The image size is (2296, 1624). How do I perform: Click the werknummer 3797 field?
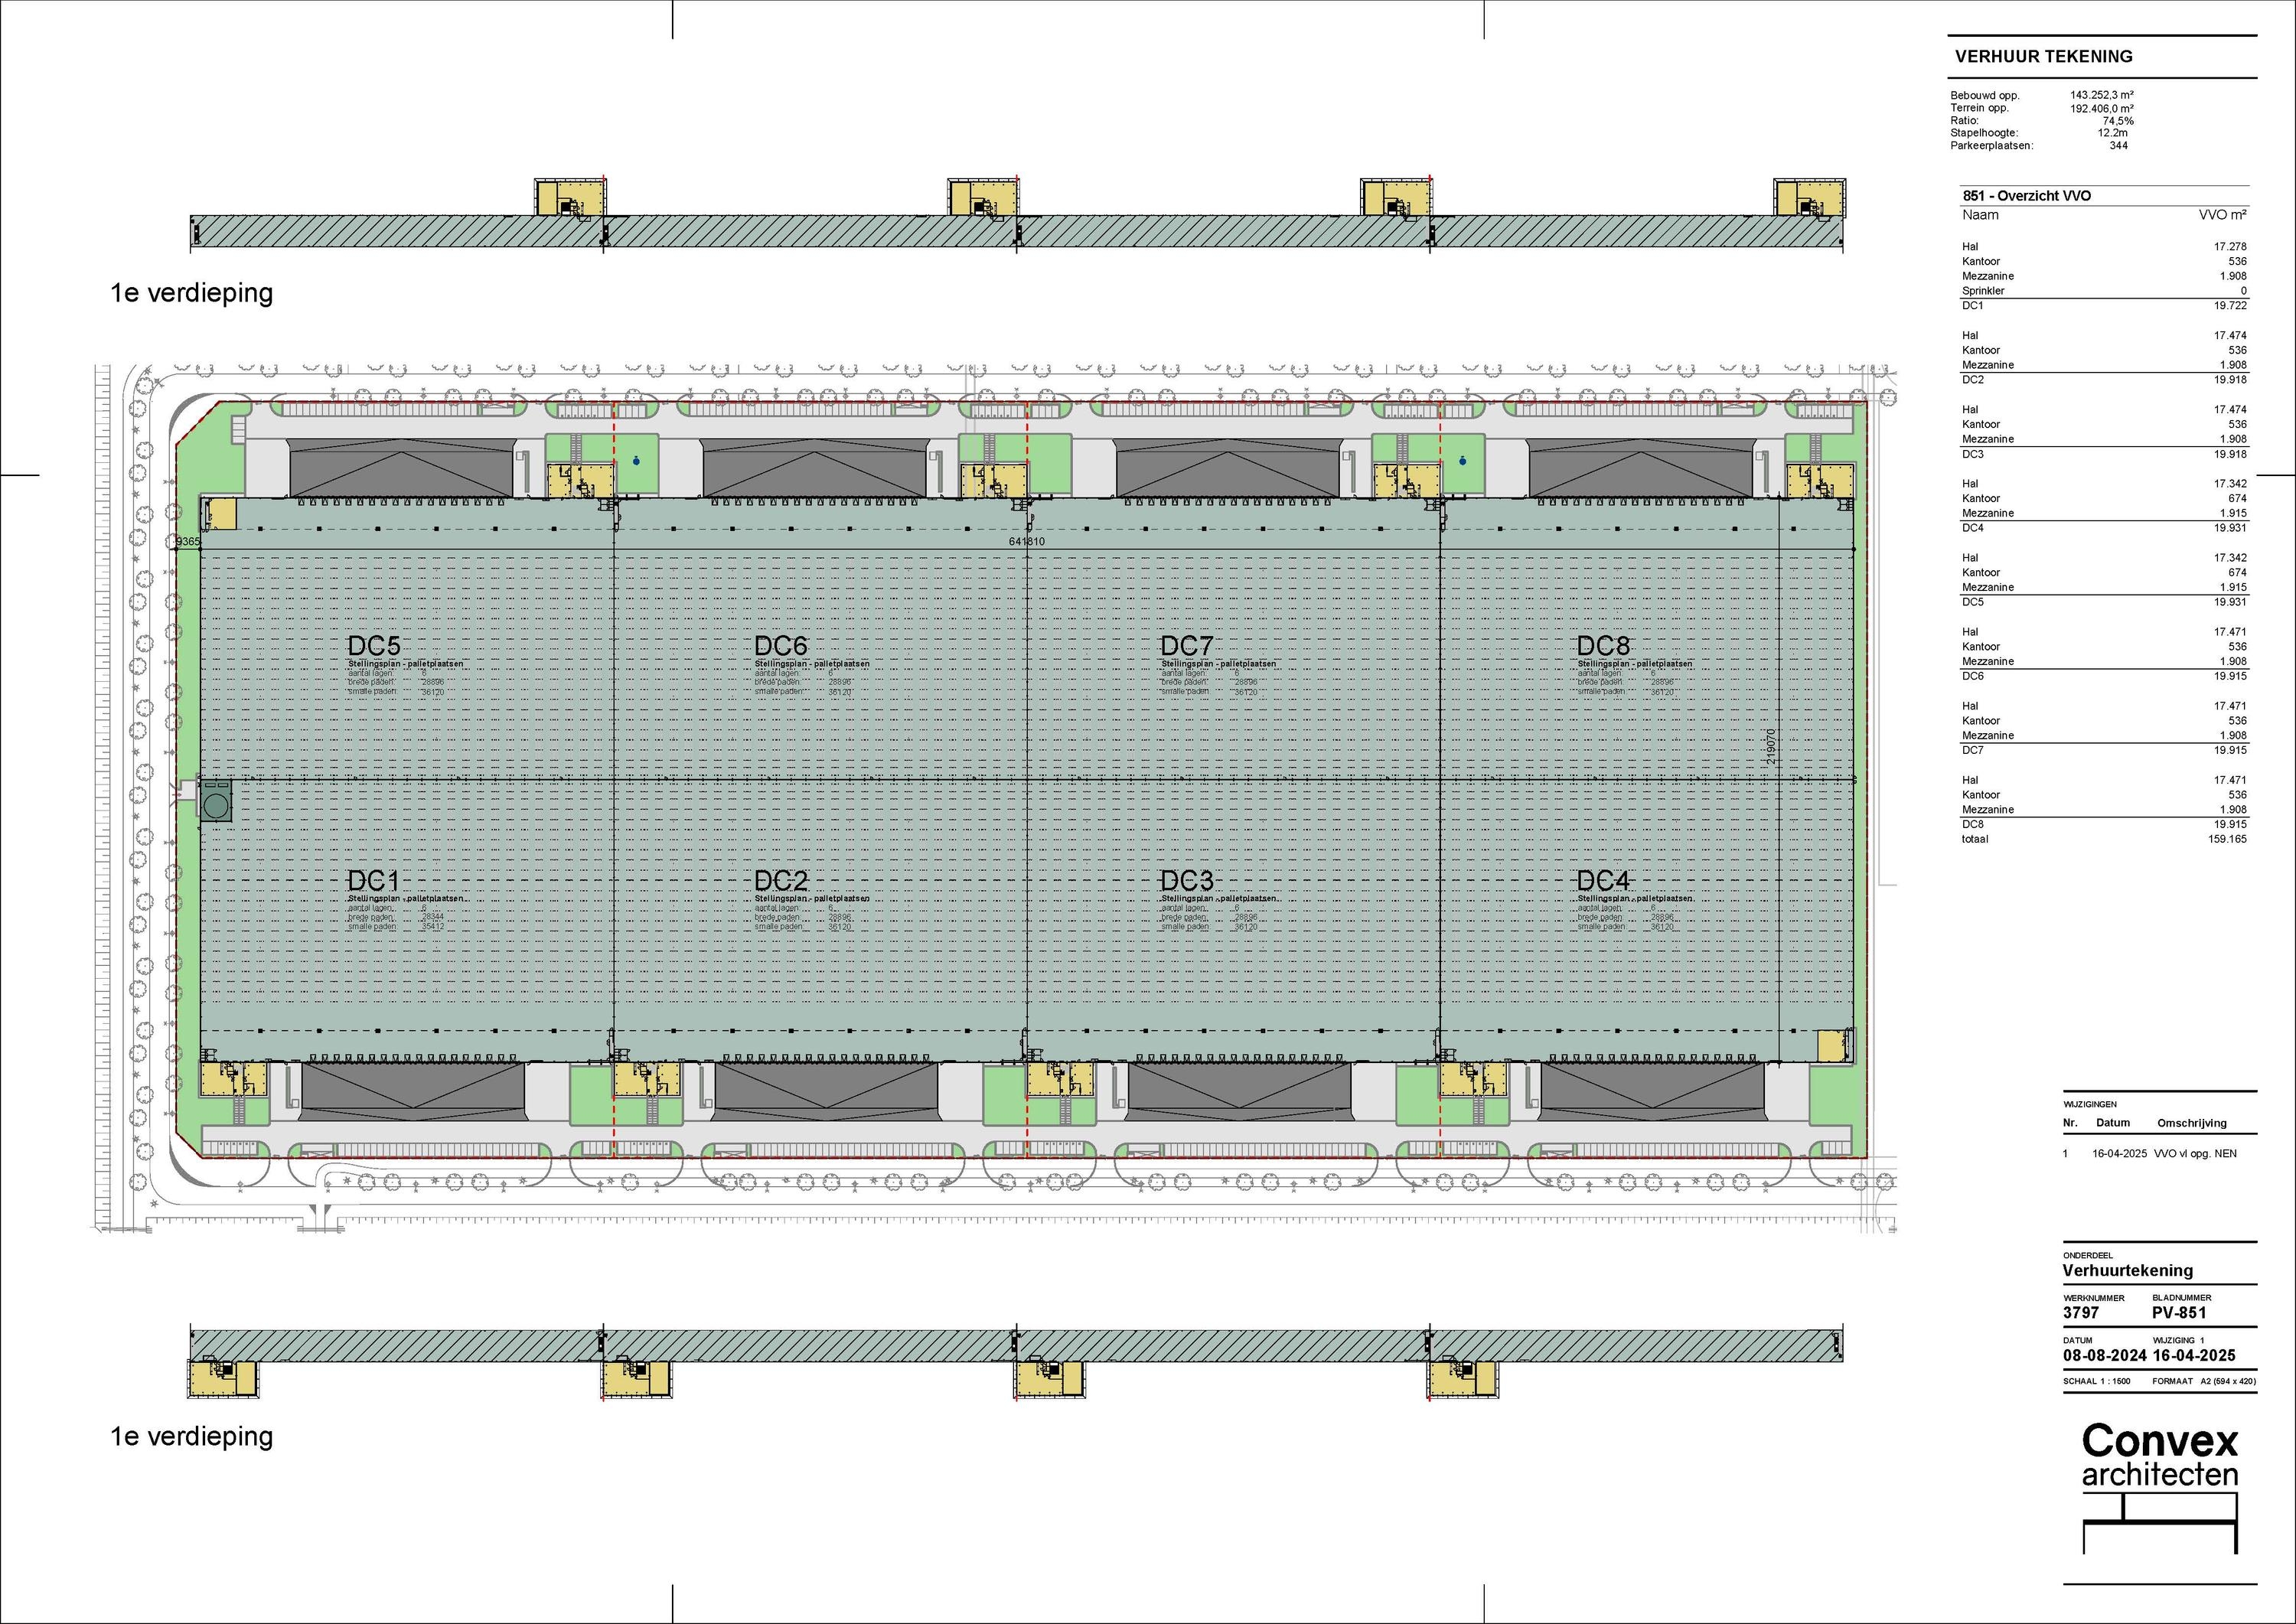coord(2080,1312)
